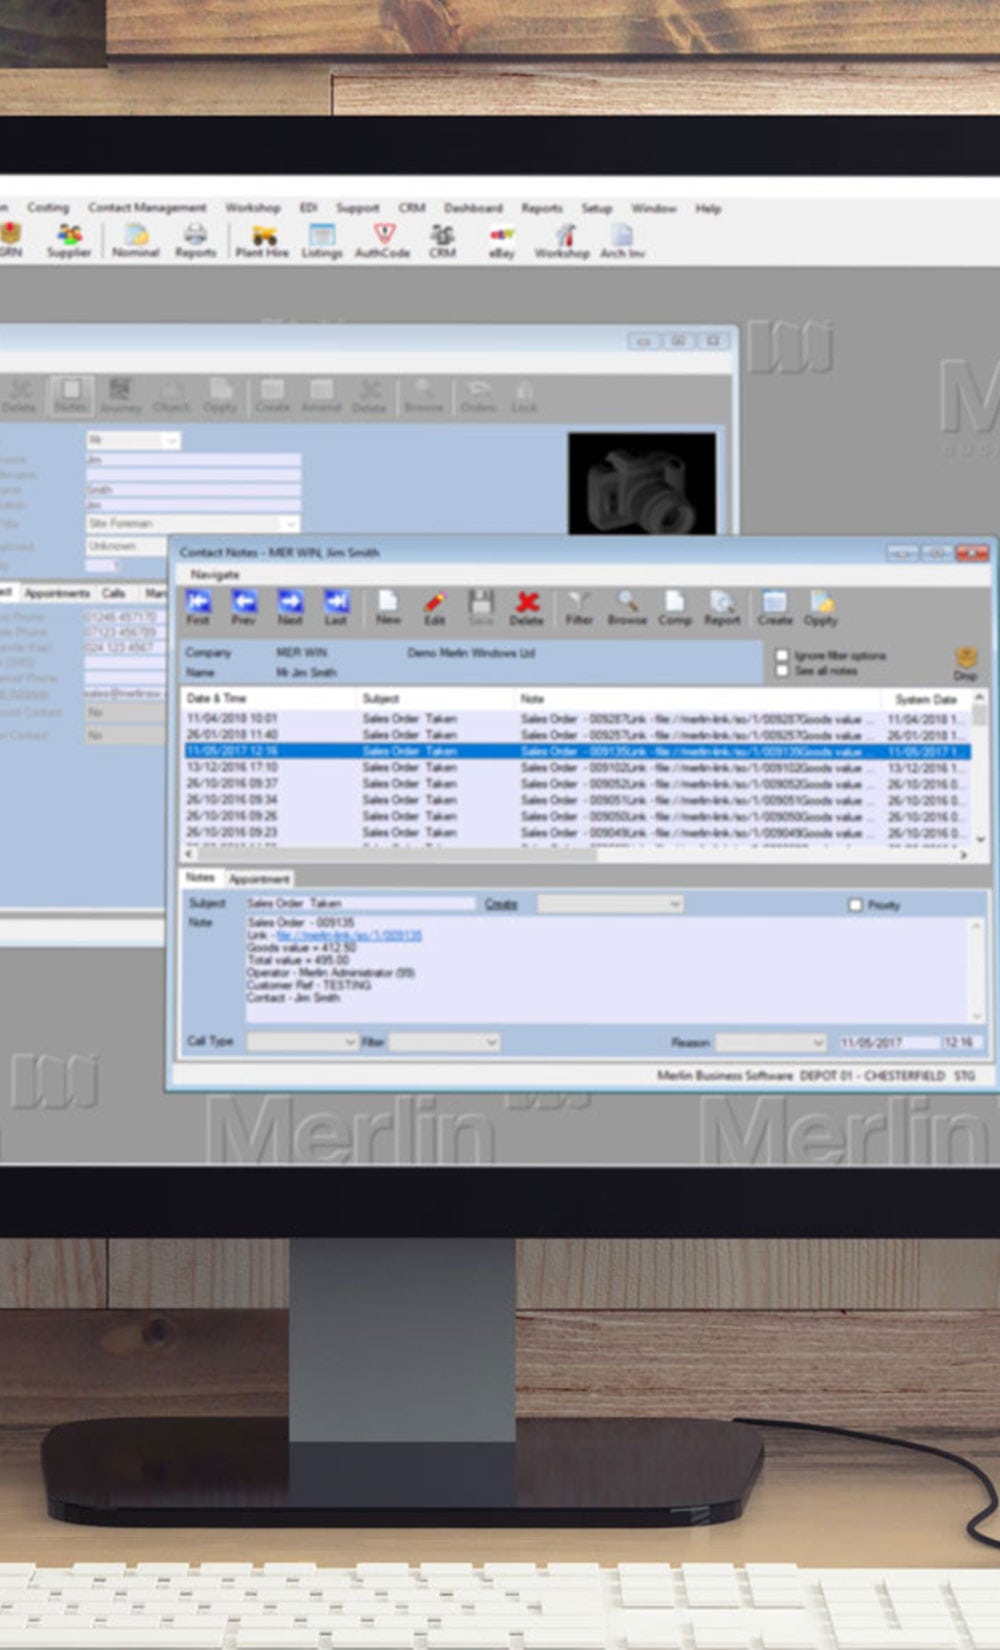Launch the eBay toolbar icon
Screen dimensions: 1000x1650
502,240
